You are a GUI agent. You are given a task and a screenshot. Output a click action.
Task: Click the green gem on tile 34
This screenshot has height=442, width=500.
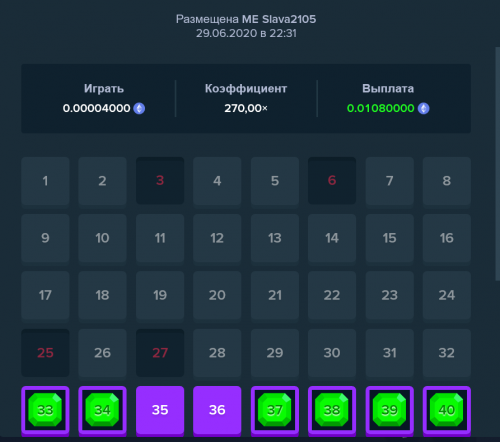(x=102, y=410)
